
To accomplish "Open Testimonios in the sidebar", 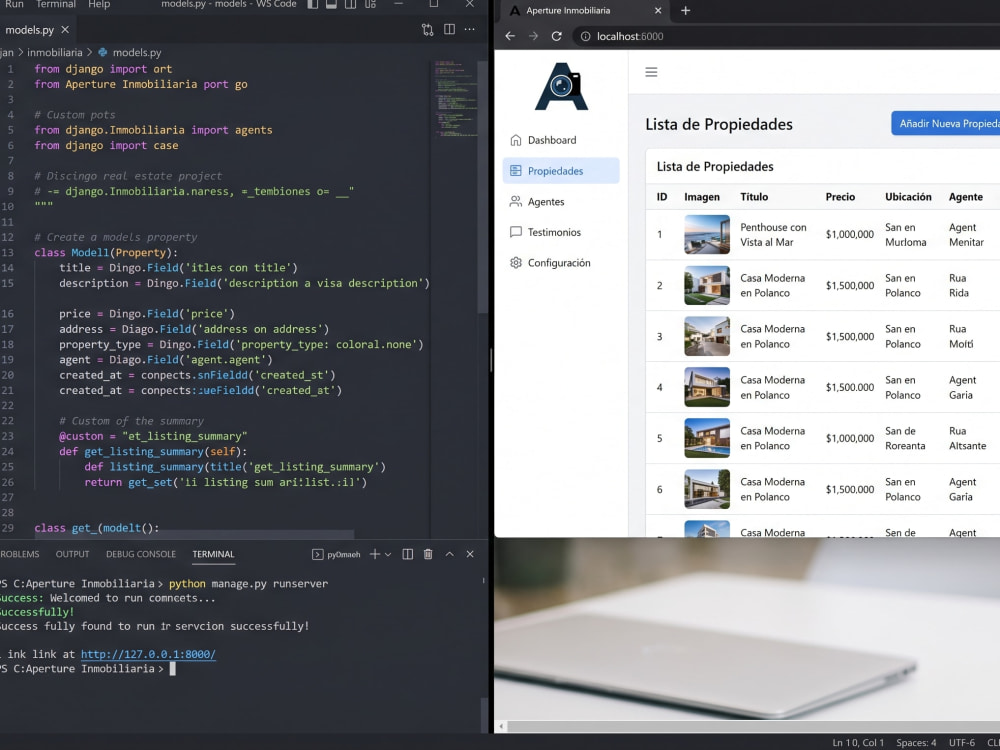I will click(561, 232).
